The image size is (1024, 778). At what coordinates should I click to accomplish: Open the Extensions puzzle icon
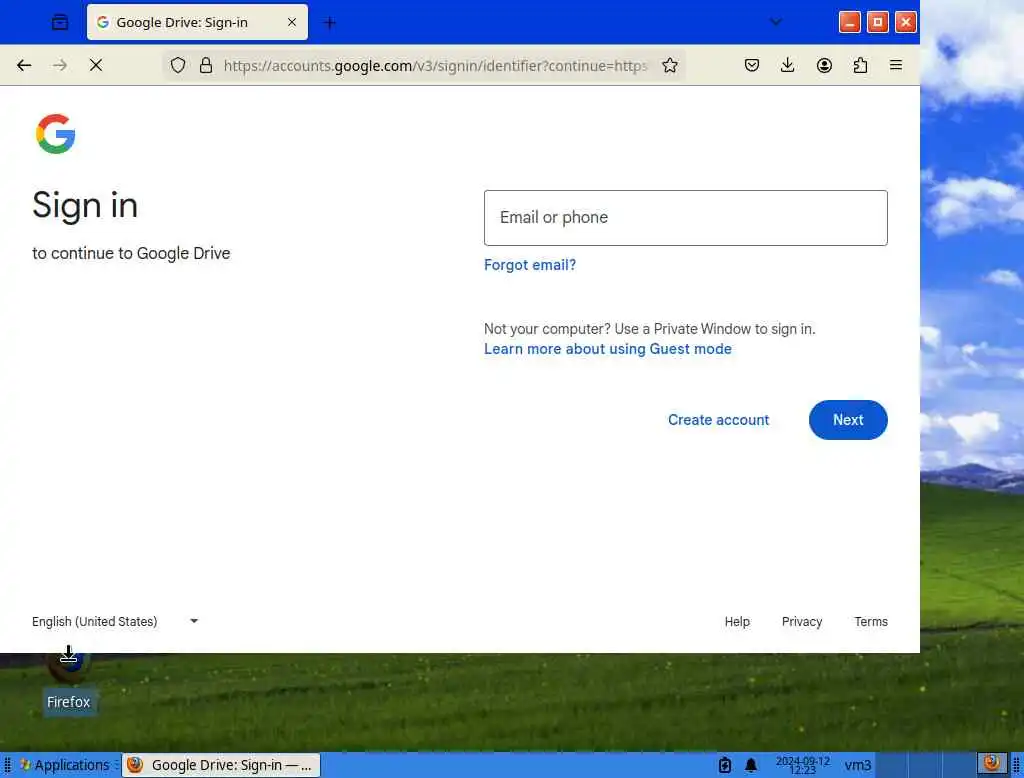(860, 65)
